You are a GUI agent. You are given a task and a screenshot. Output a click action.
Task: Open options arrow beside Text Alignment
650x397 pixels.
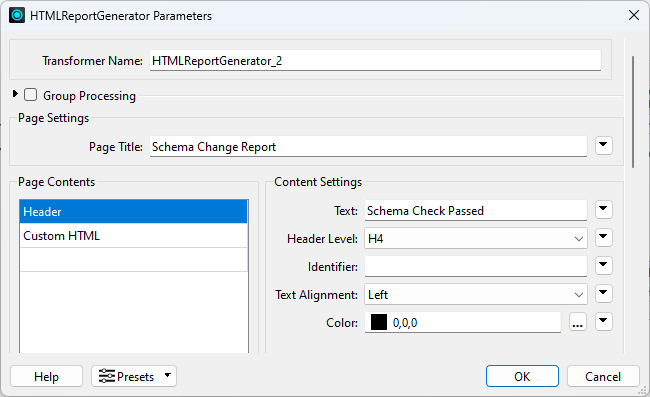tap(604, 293)
